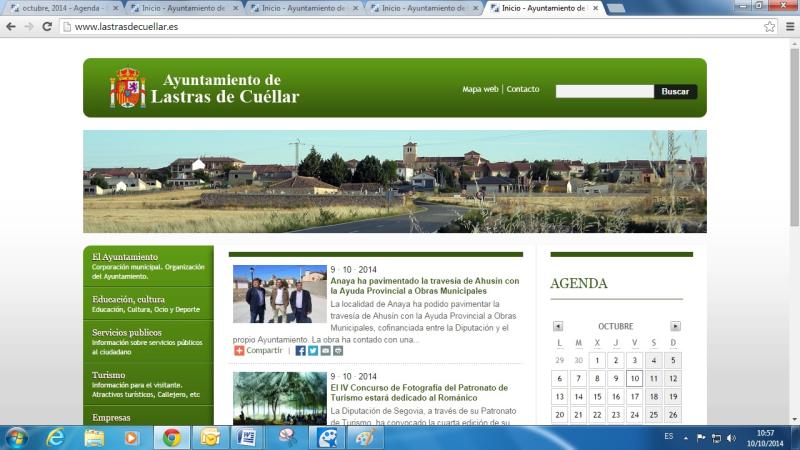This screenshot has height=450, width=800.
Task: Open the IV Concurso de Fotografía thumbnail
Action: [x=280, y=398]
